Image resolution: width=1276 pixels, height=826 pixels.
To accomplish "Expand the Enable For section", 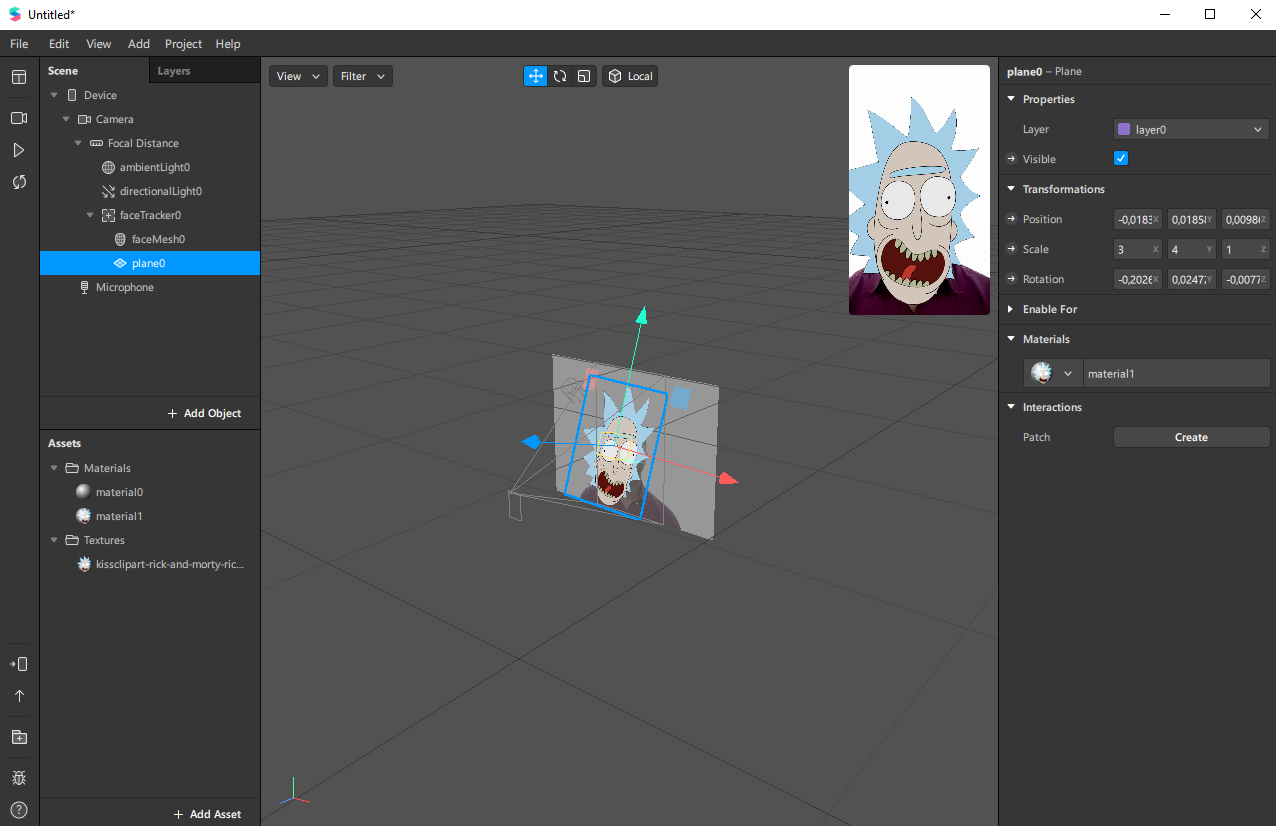I will click(x=1011, y=309).
